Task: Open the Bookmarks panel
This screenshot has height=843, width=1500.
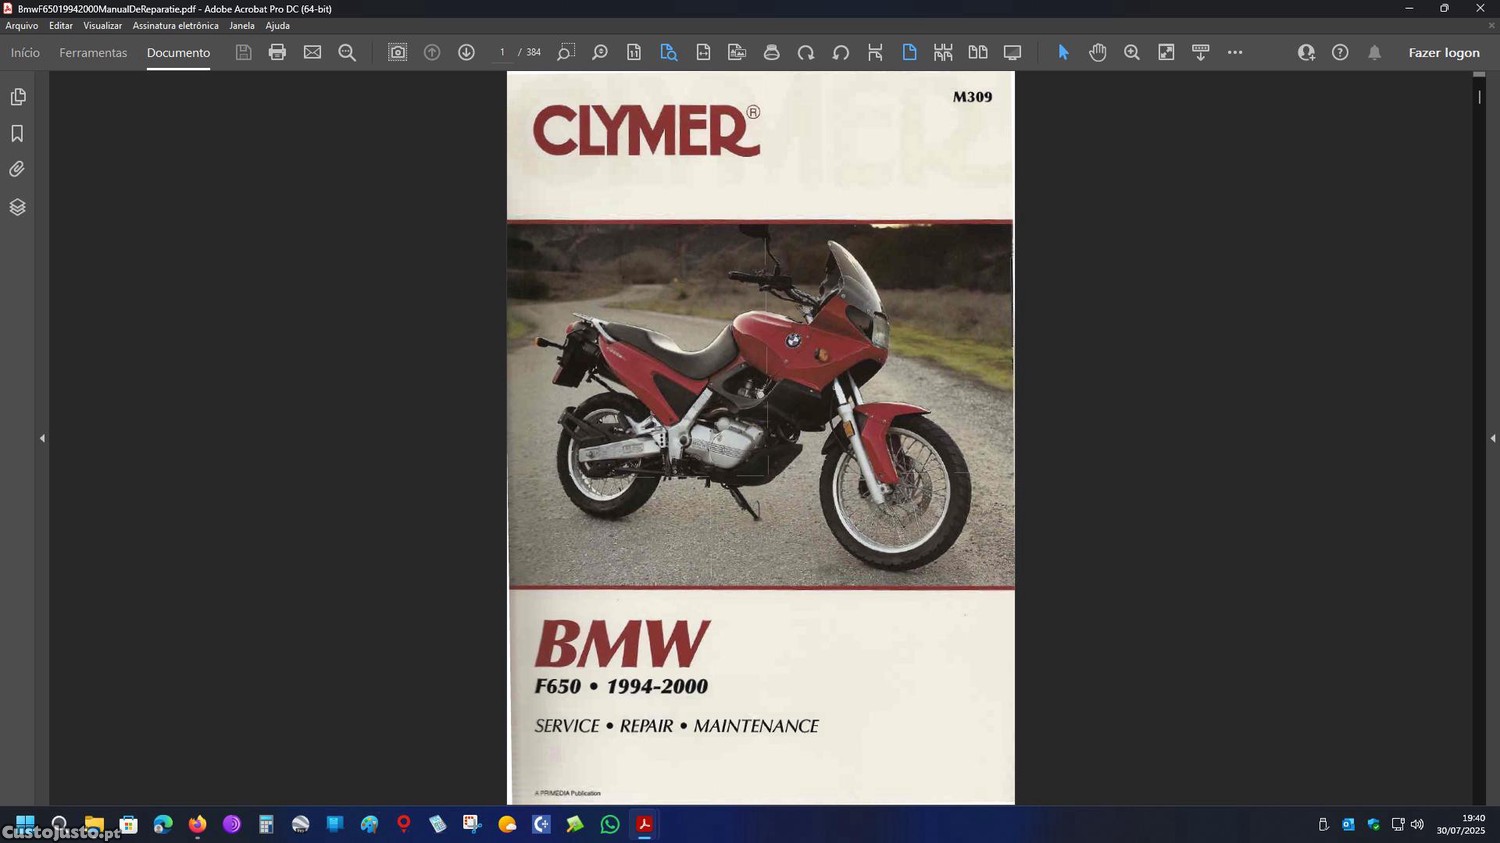Action: click(17, 133)
